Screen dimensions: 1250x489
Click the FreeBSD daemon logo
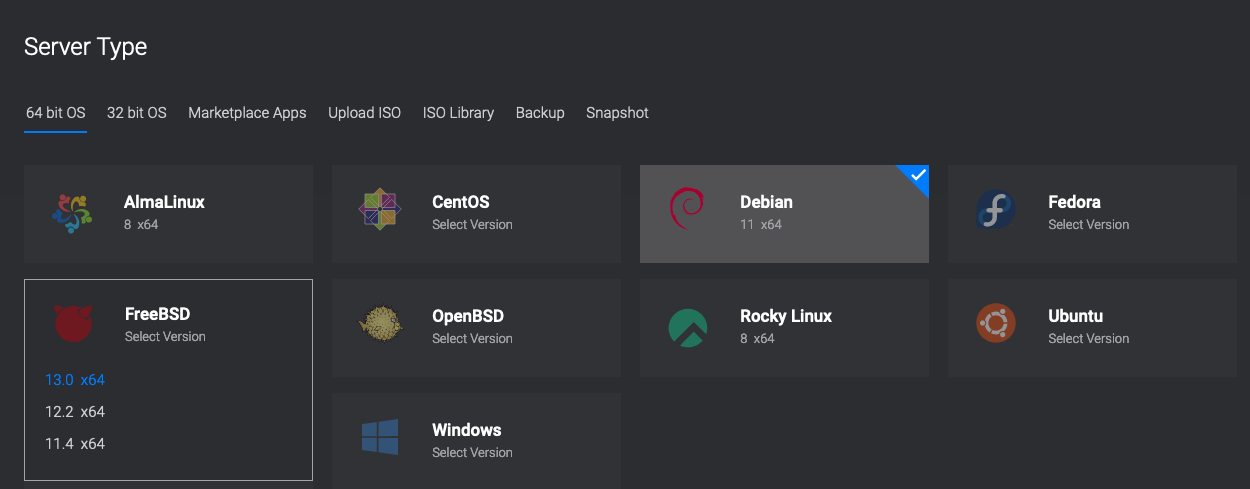[x=72, y=325]
